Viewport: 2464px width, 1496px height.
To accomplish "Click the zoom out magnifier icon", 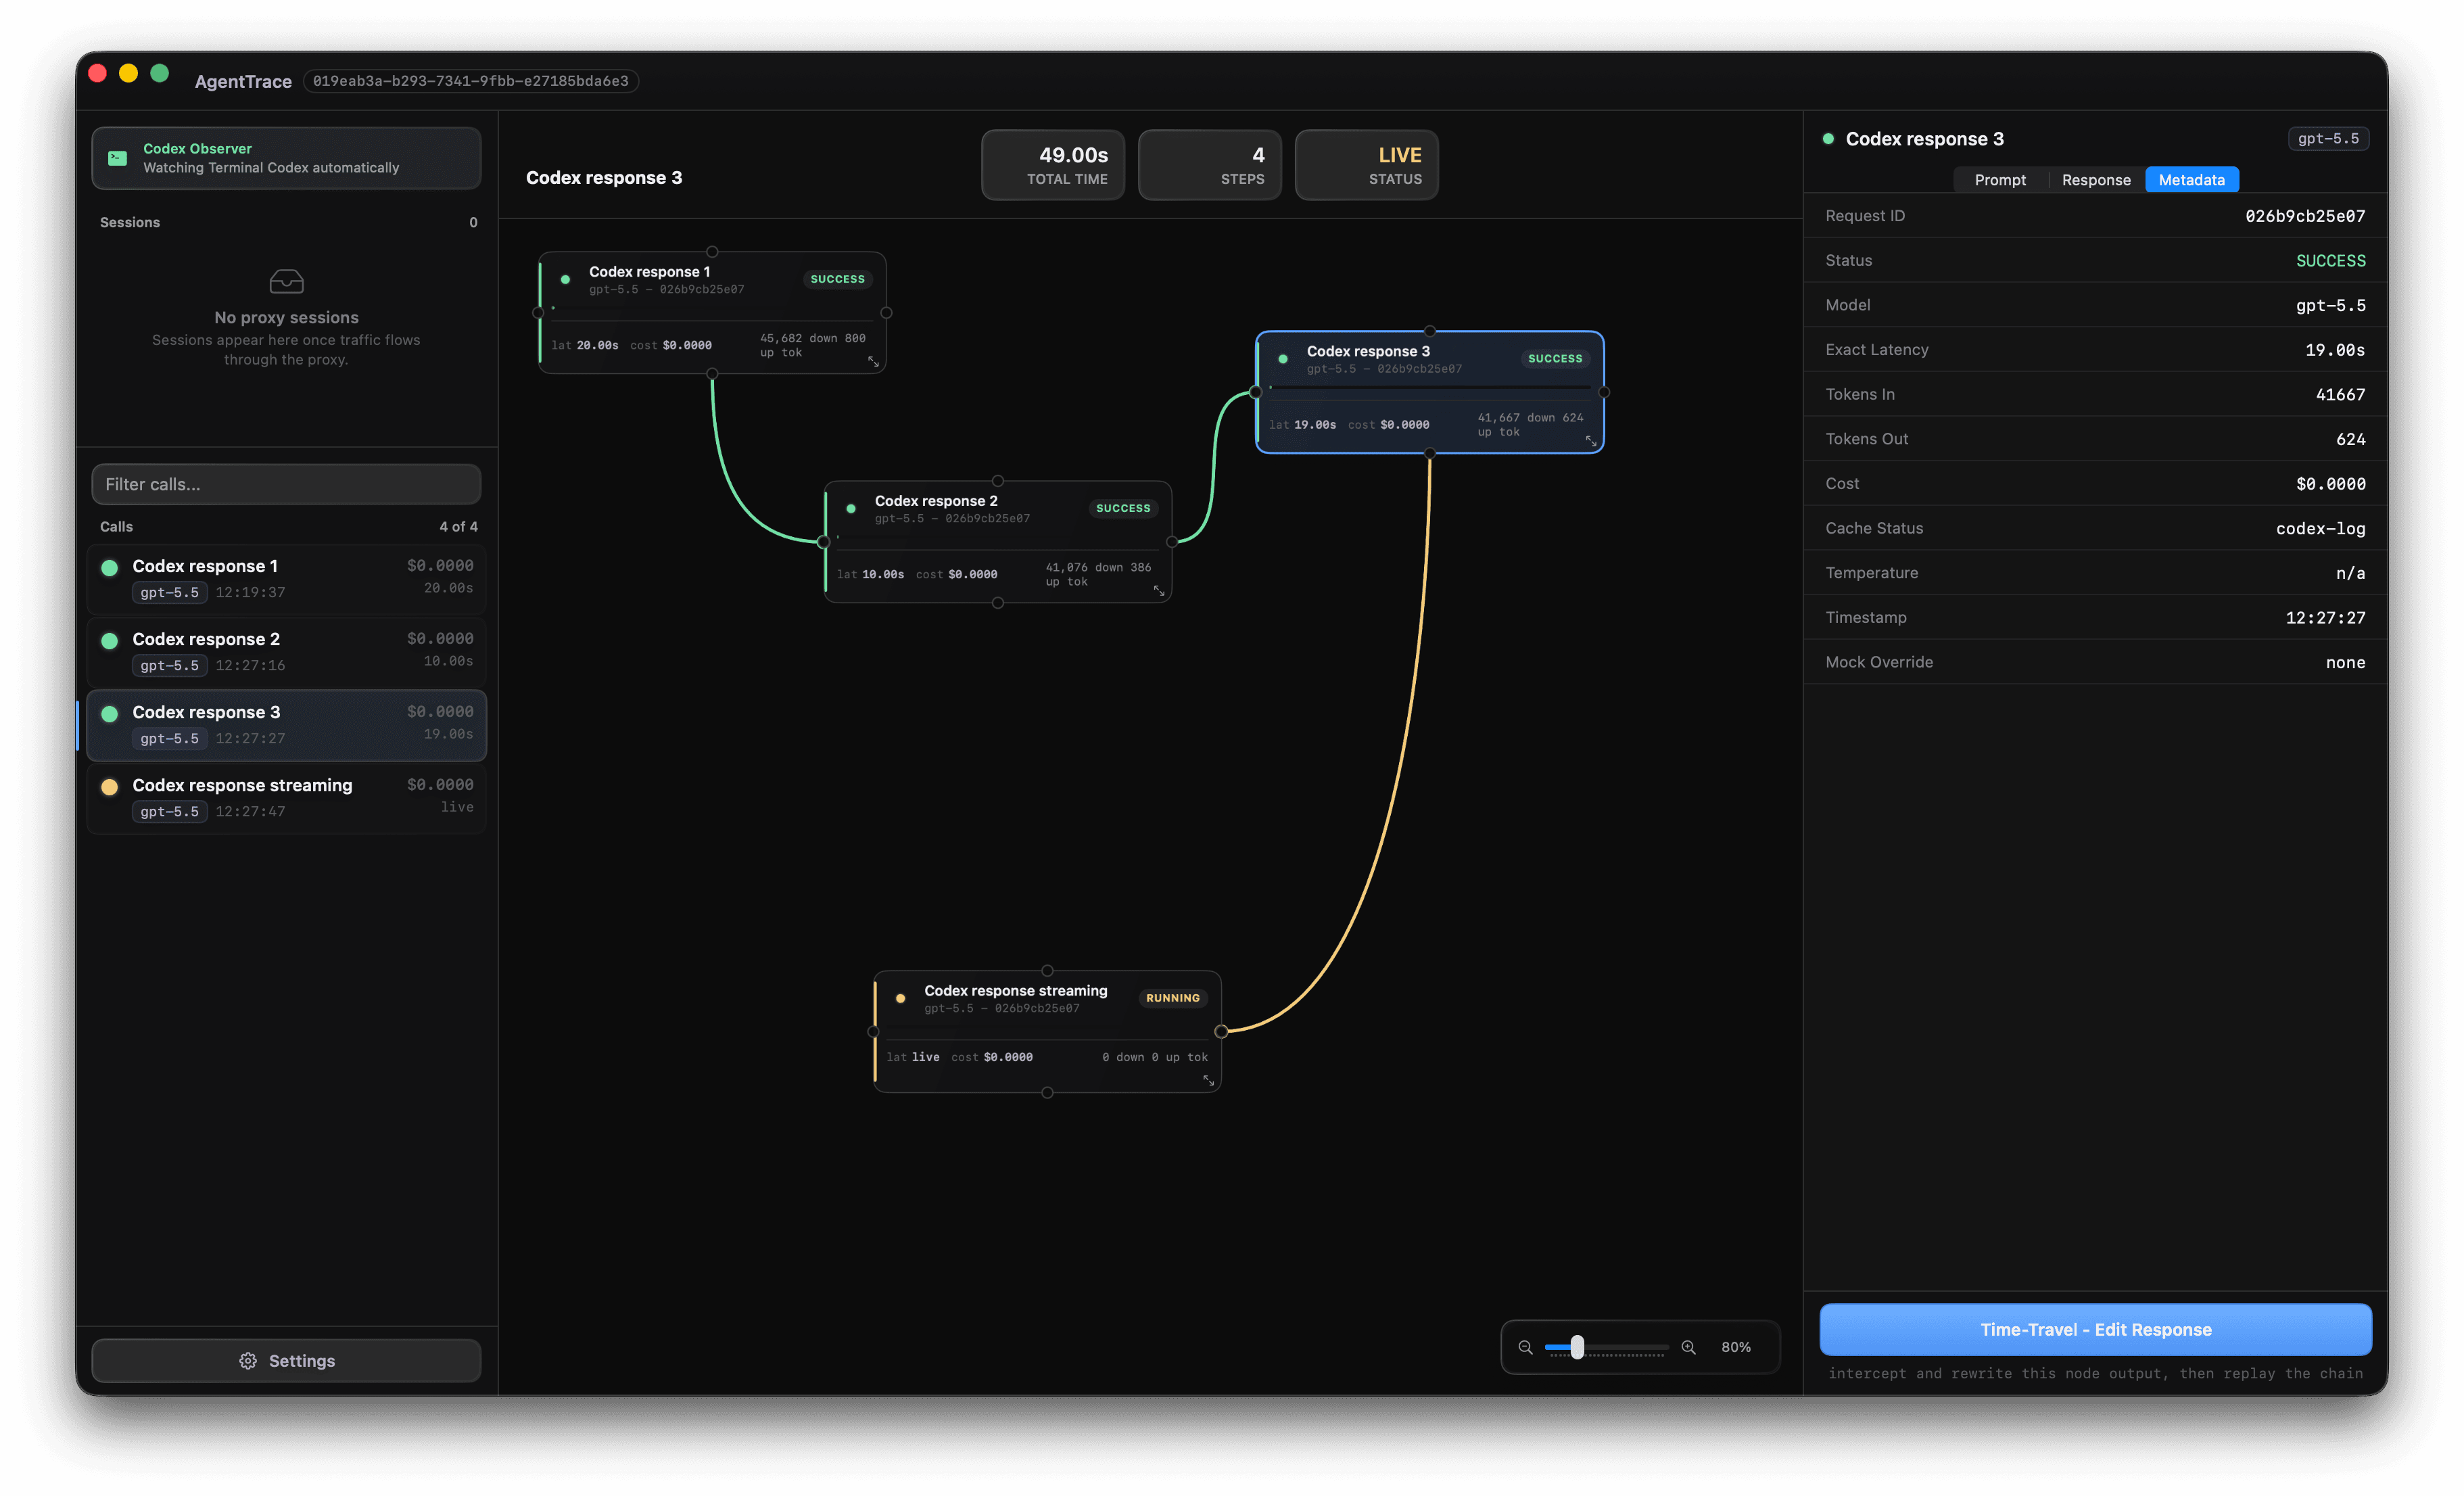I will coord(1525,1347).
